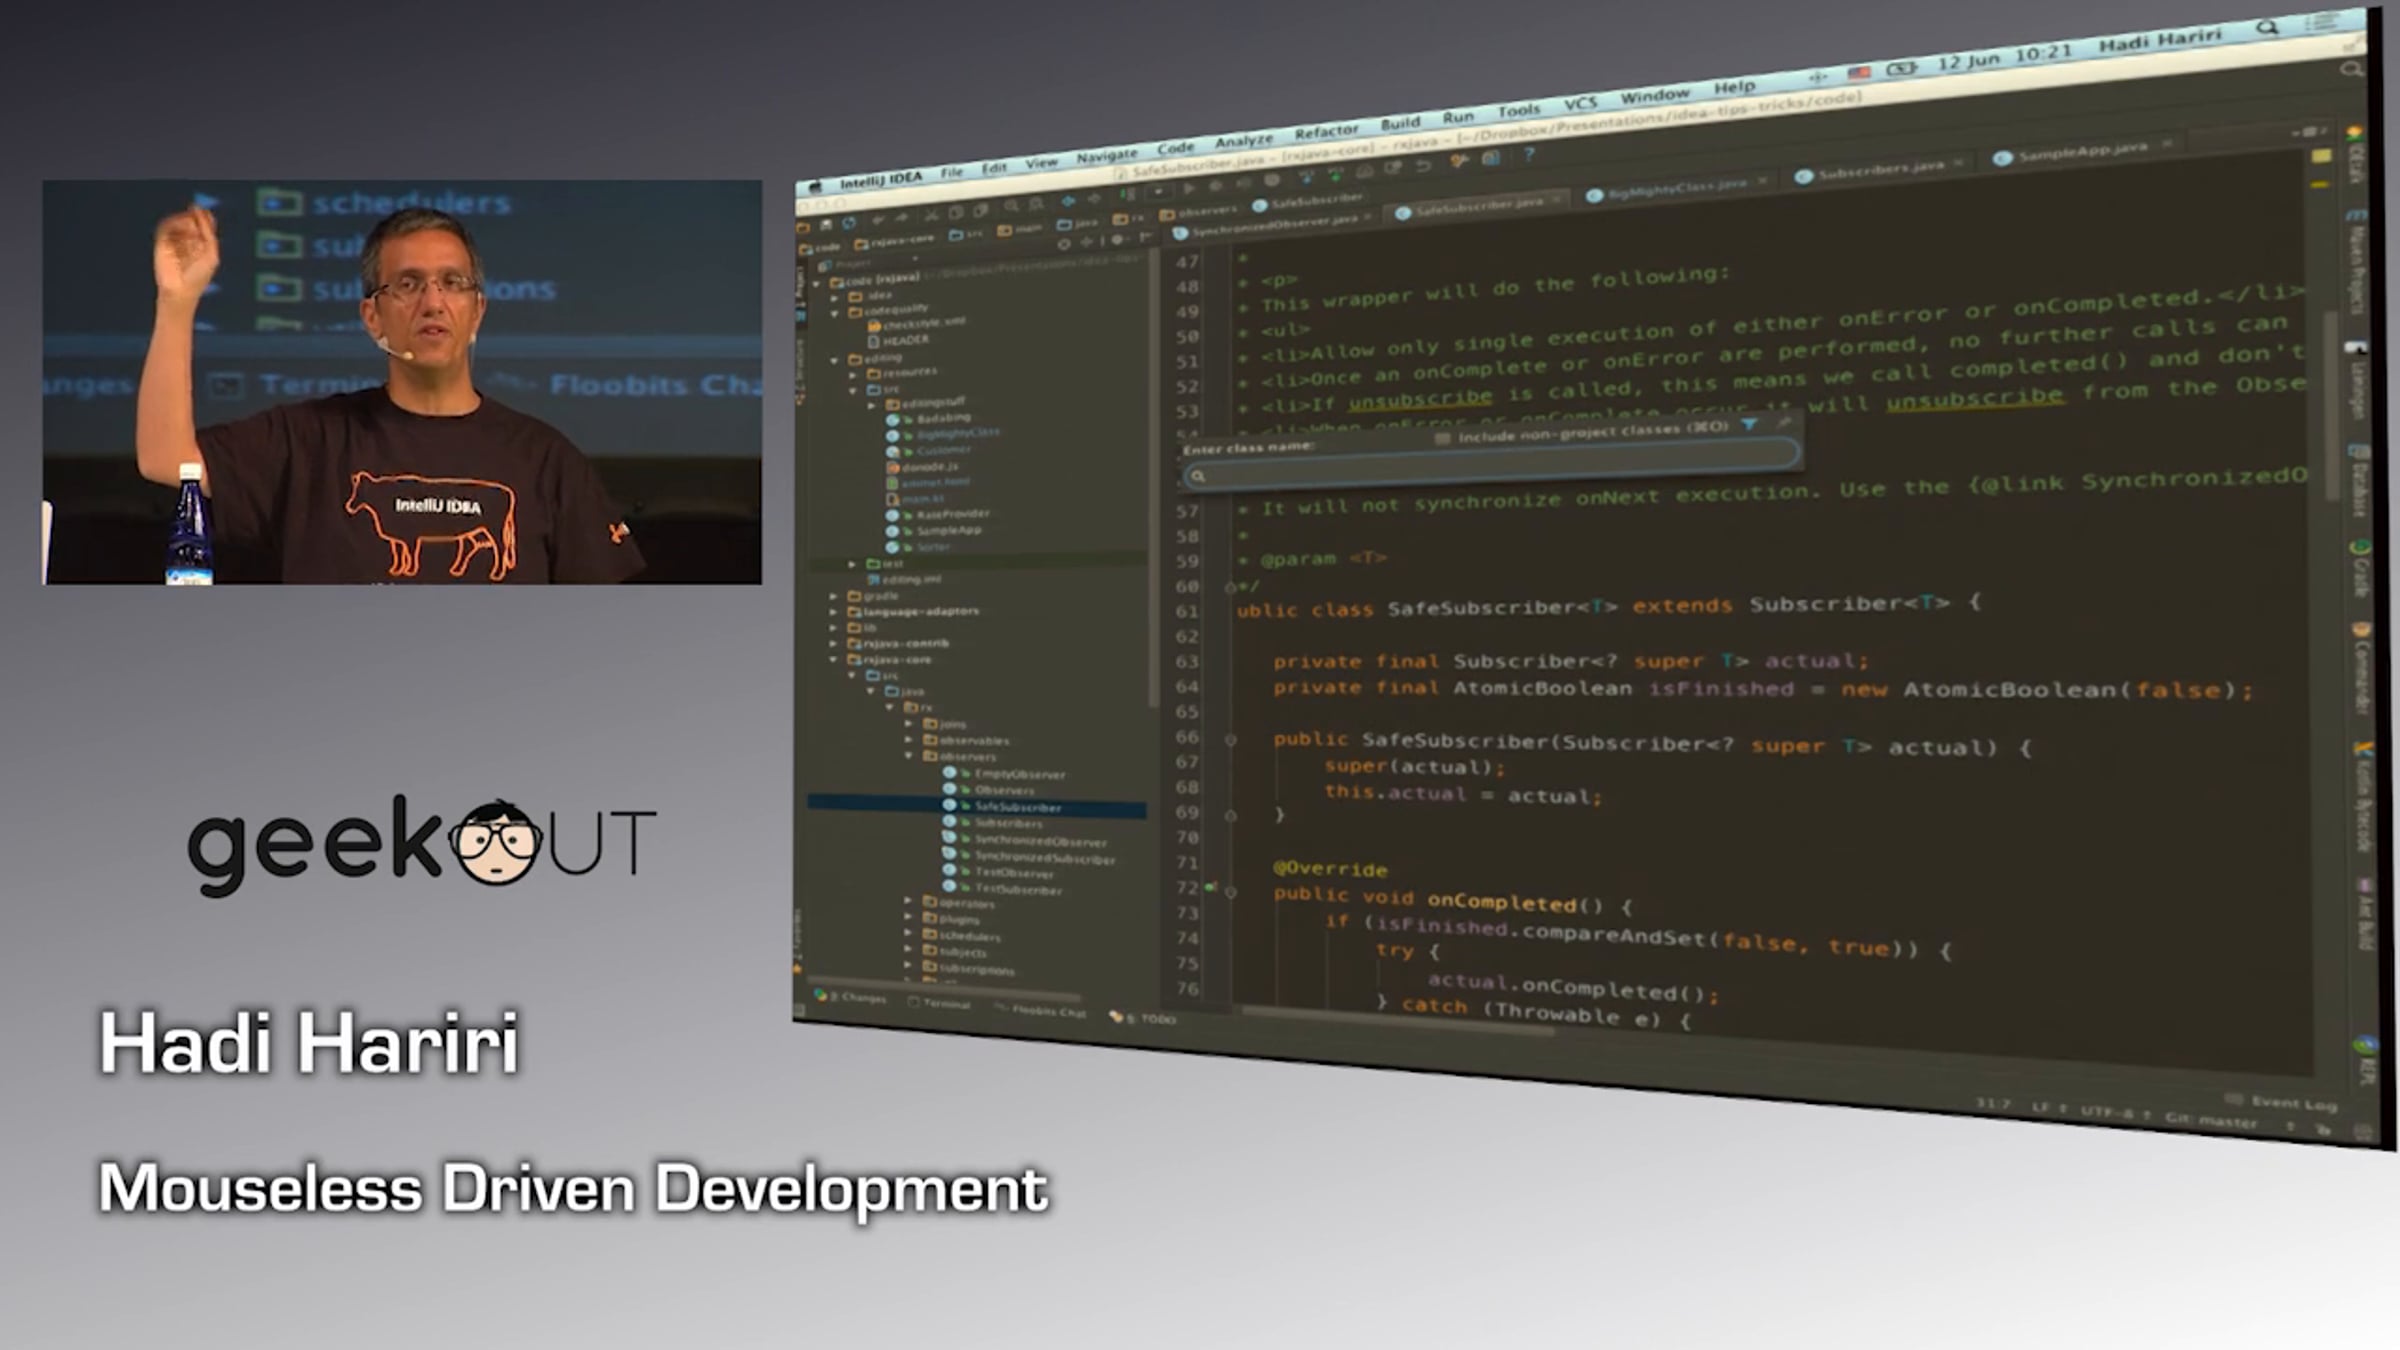Open the Analyze menu
2400x1350 pixels.
[1243, 142]
